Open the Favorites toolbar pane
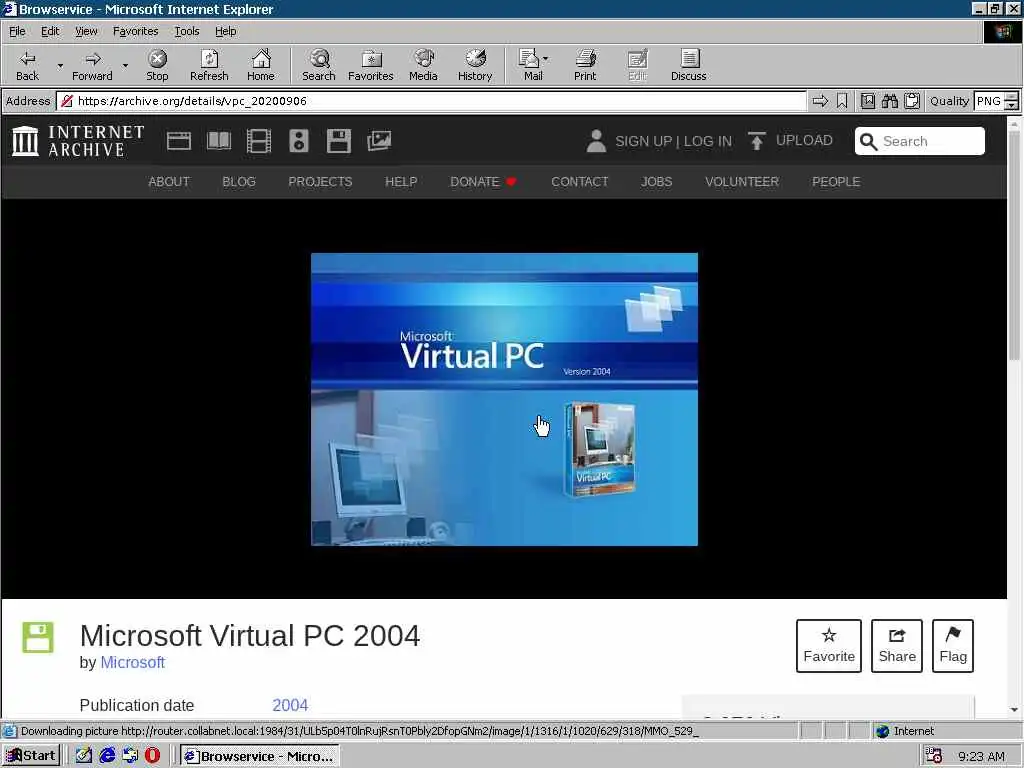This screenshot has width=1024, height=768. coord(371,65)
